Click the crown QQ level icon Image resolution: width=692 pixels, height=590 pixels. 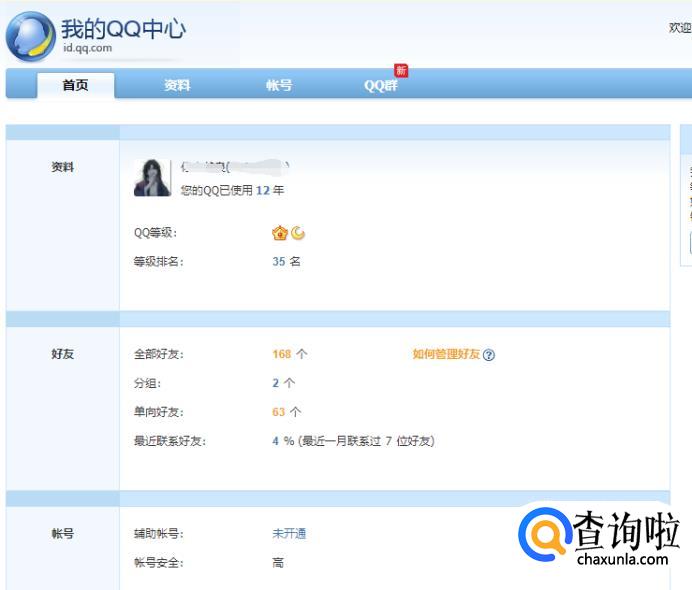280,233
